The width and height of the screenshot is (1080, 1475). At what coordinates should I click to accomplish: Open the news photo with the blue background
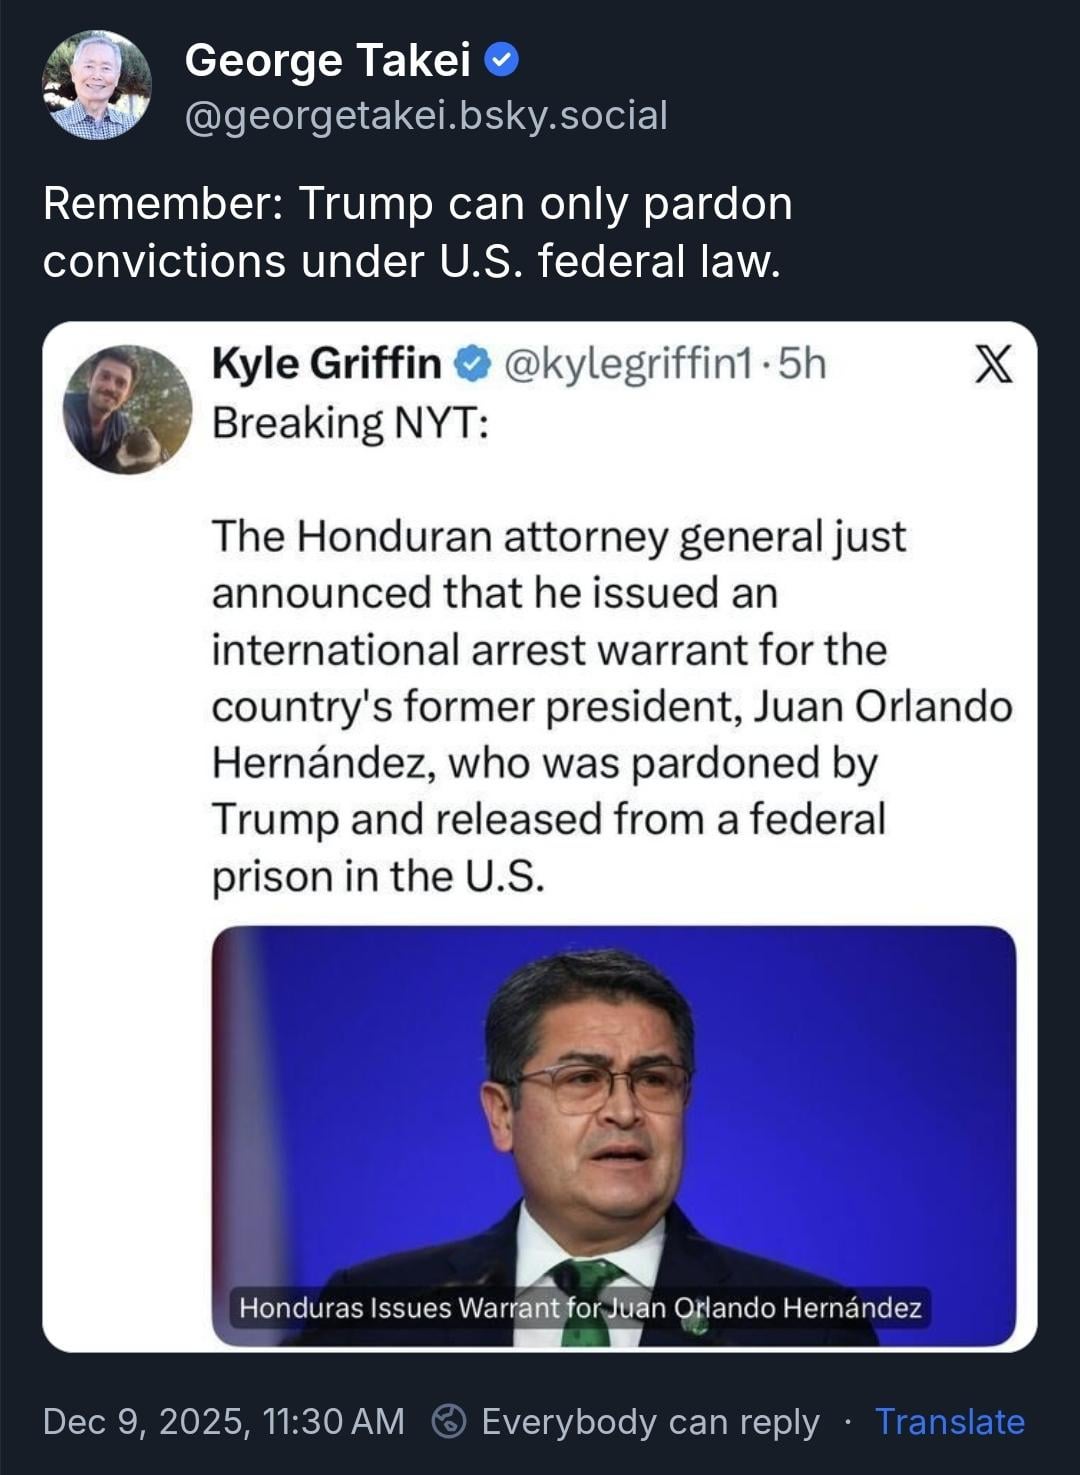(x=613, y=1100)
